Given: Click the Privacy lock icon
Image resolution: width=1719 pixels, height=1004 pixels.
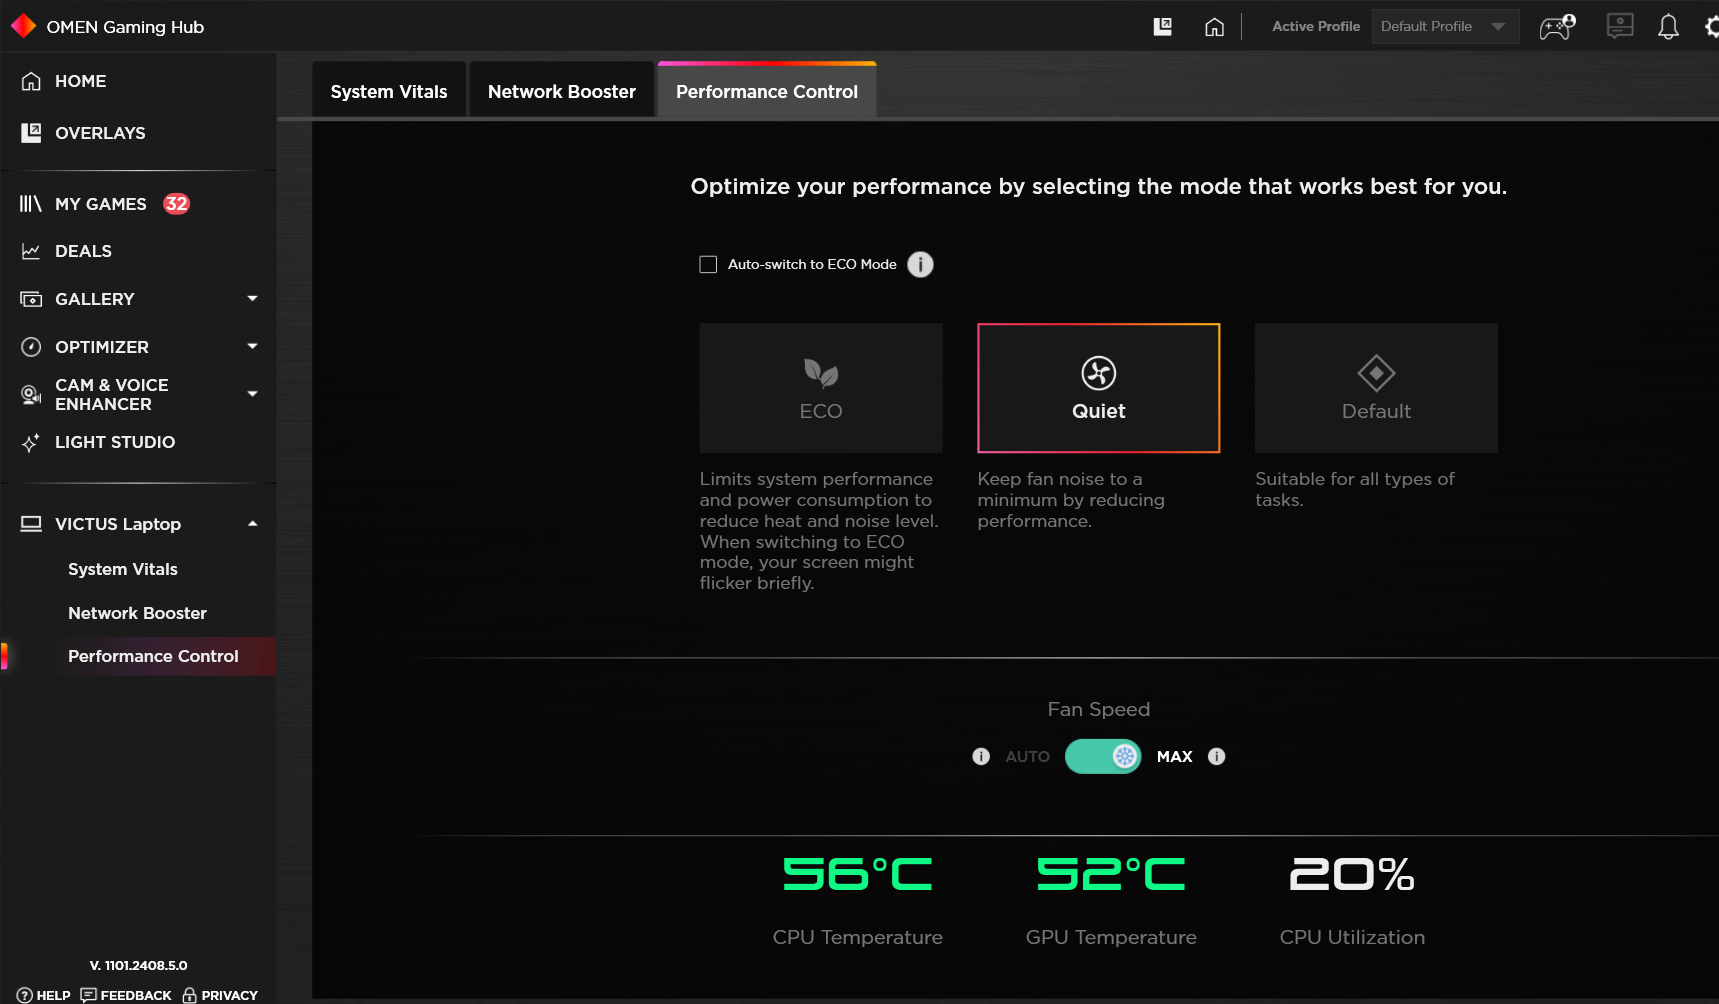Looking at the screenshot, I should tap(189, 995).
